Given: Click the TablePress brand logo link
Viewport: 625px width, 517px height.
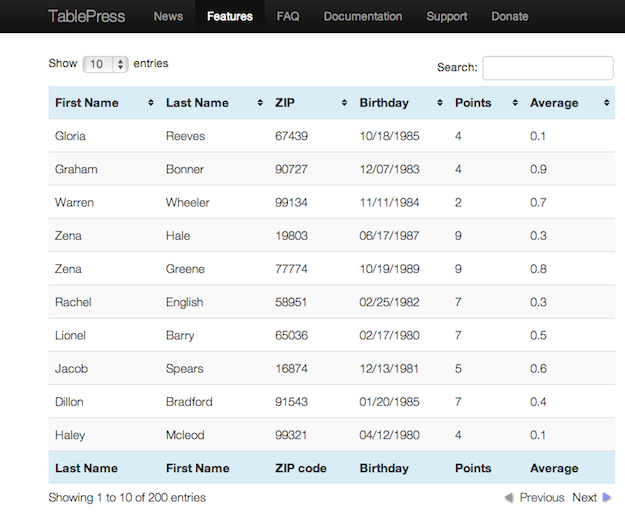Looking at the screenshot, I should click(x=88, y=16).
